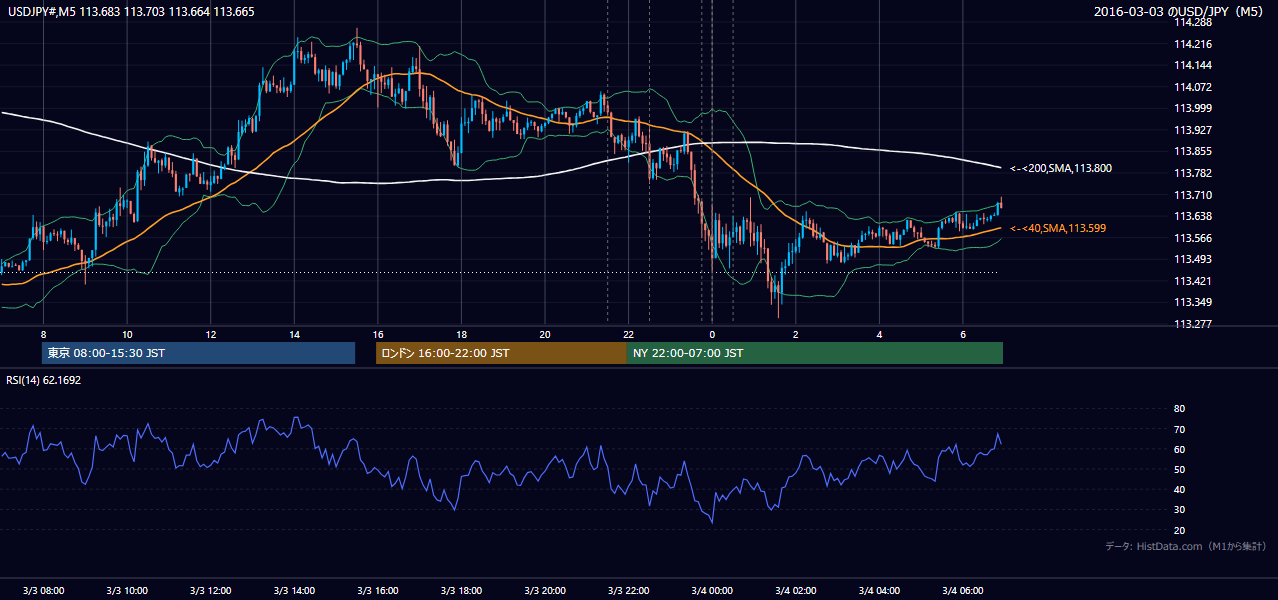The image size is (1278, 600).
Task: Click the 3/3 08:00 time axis label
Action: click(x=43, y=591)
